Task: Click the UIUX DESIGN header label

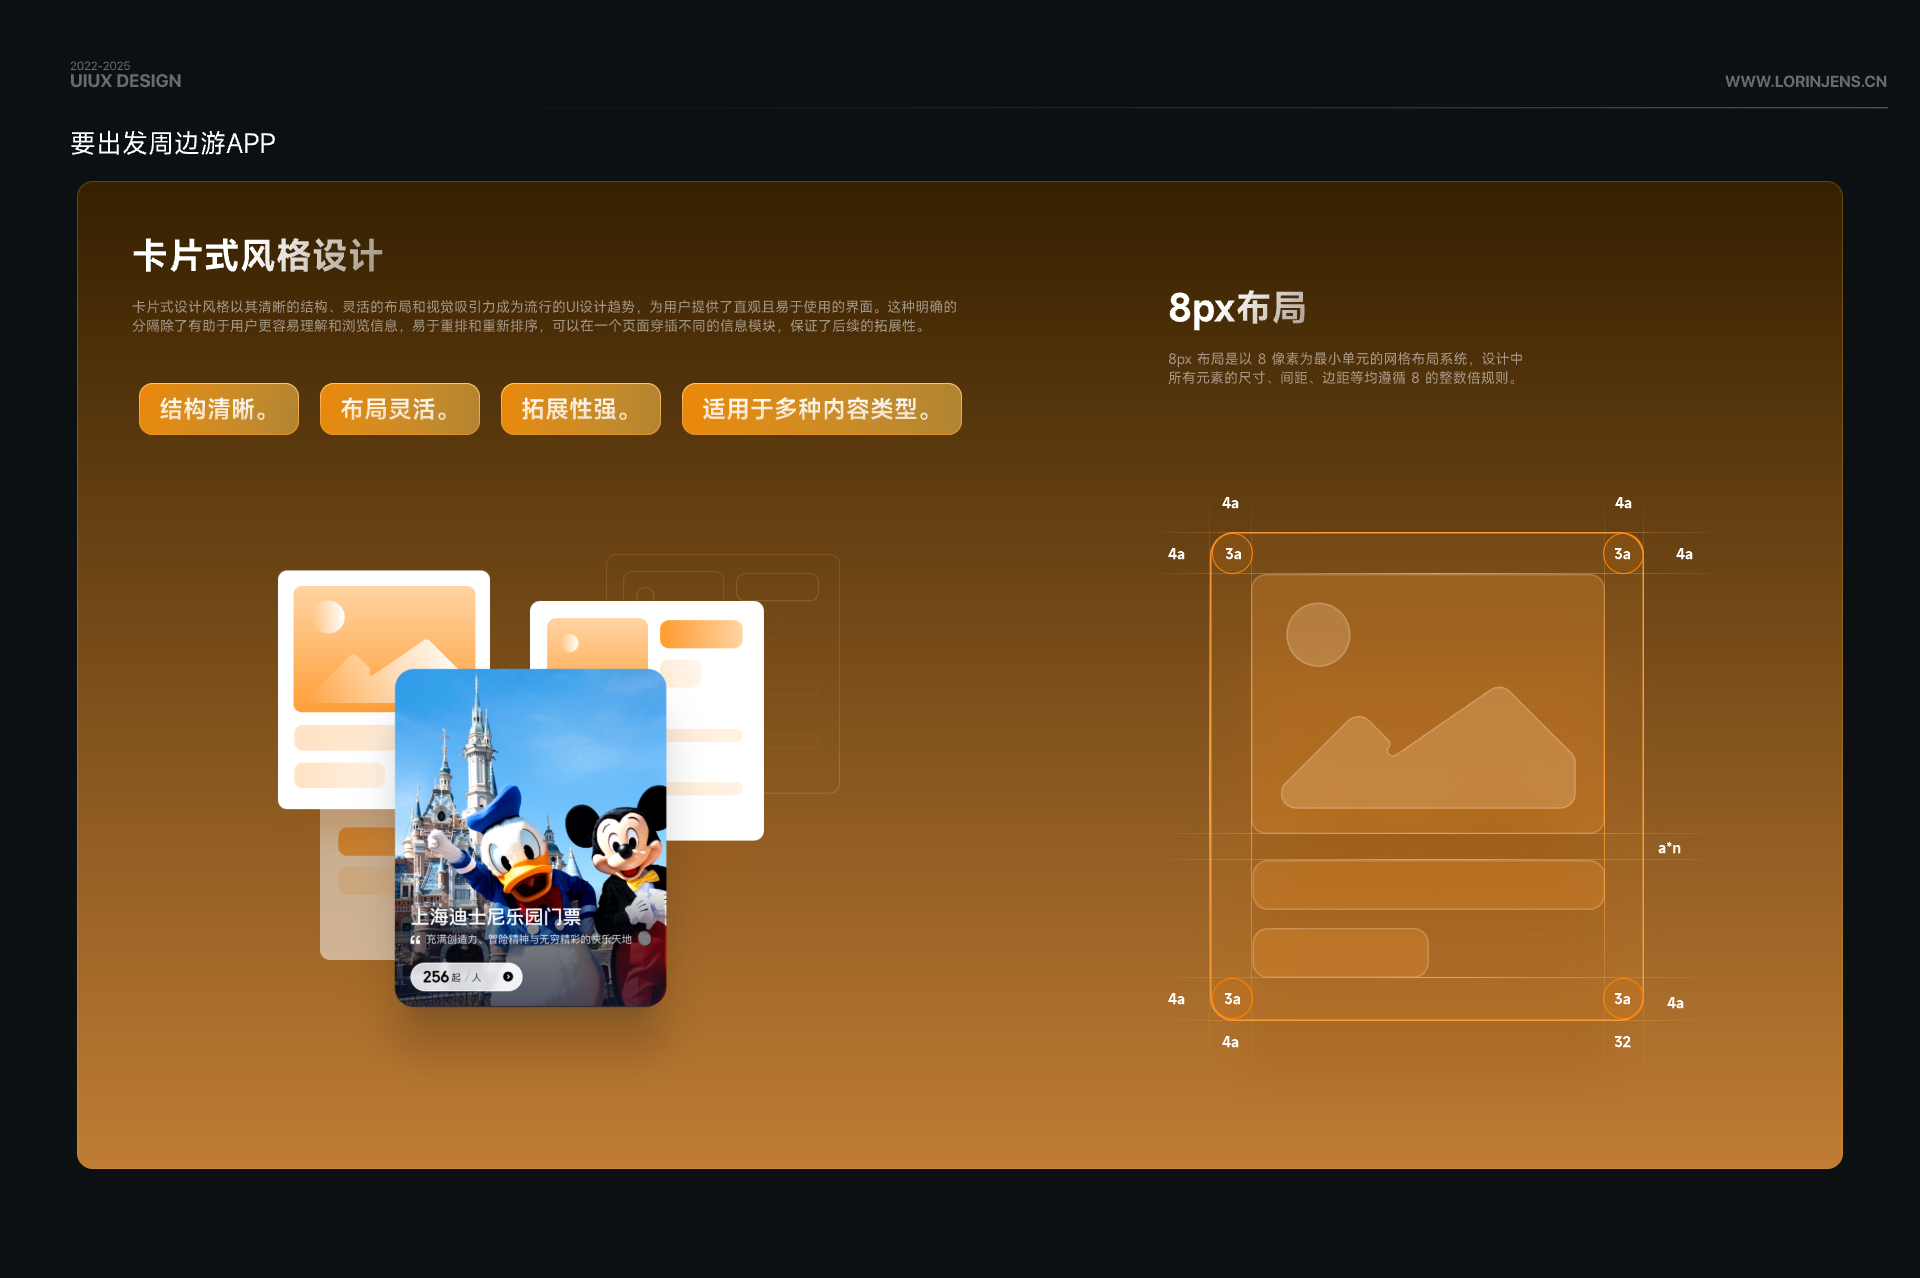Action: pyautogui.click(x=126, y=81)
